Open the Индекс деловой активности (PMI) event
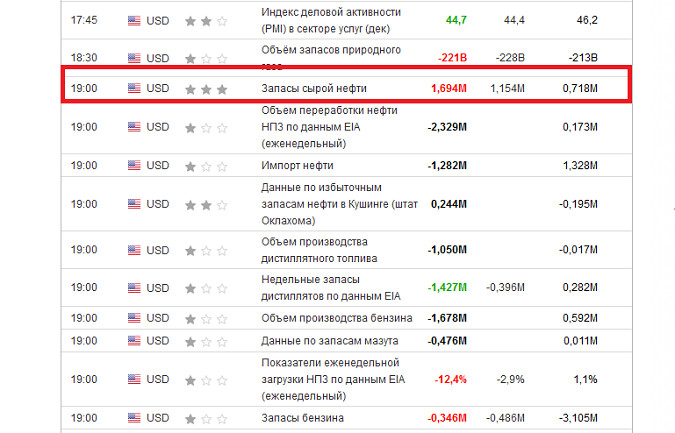 point(330,20)
